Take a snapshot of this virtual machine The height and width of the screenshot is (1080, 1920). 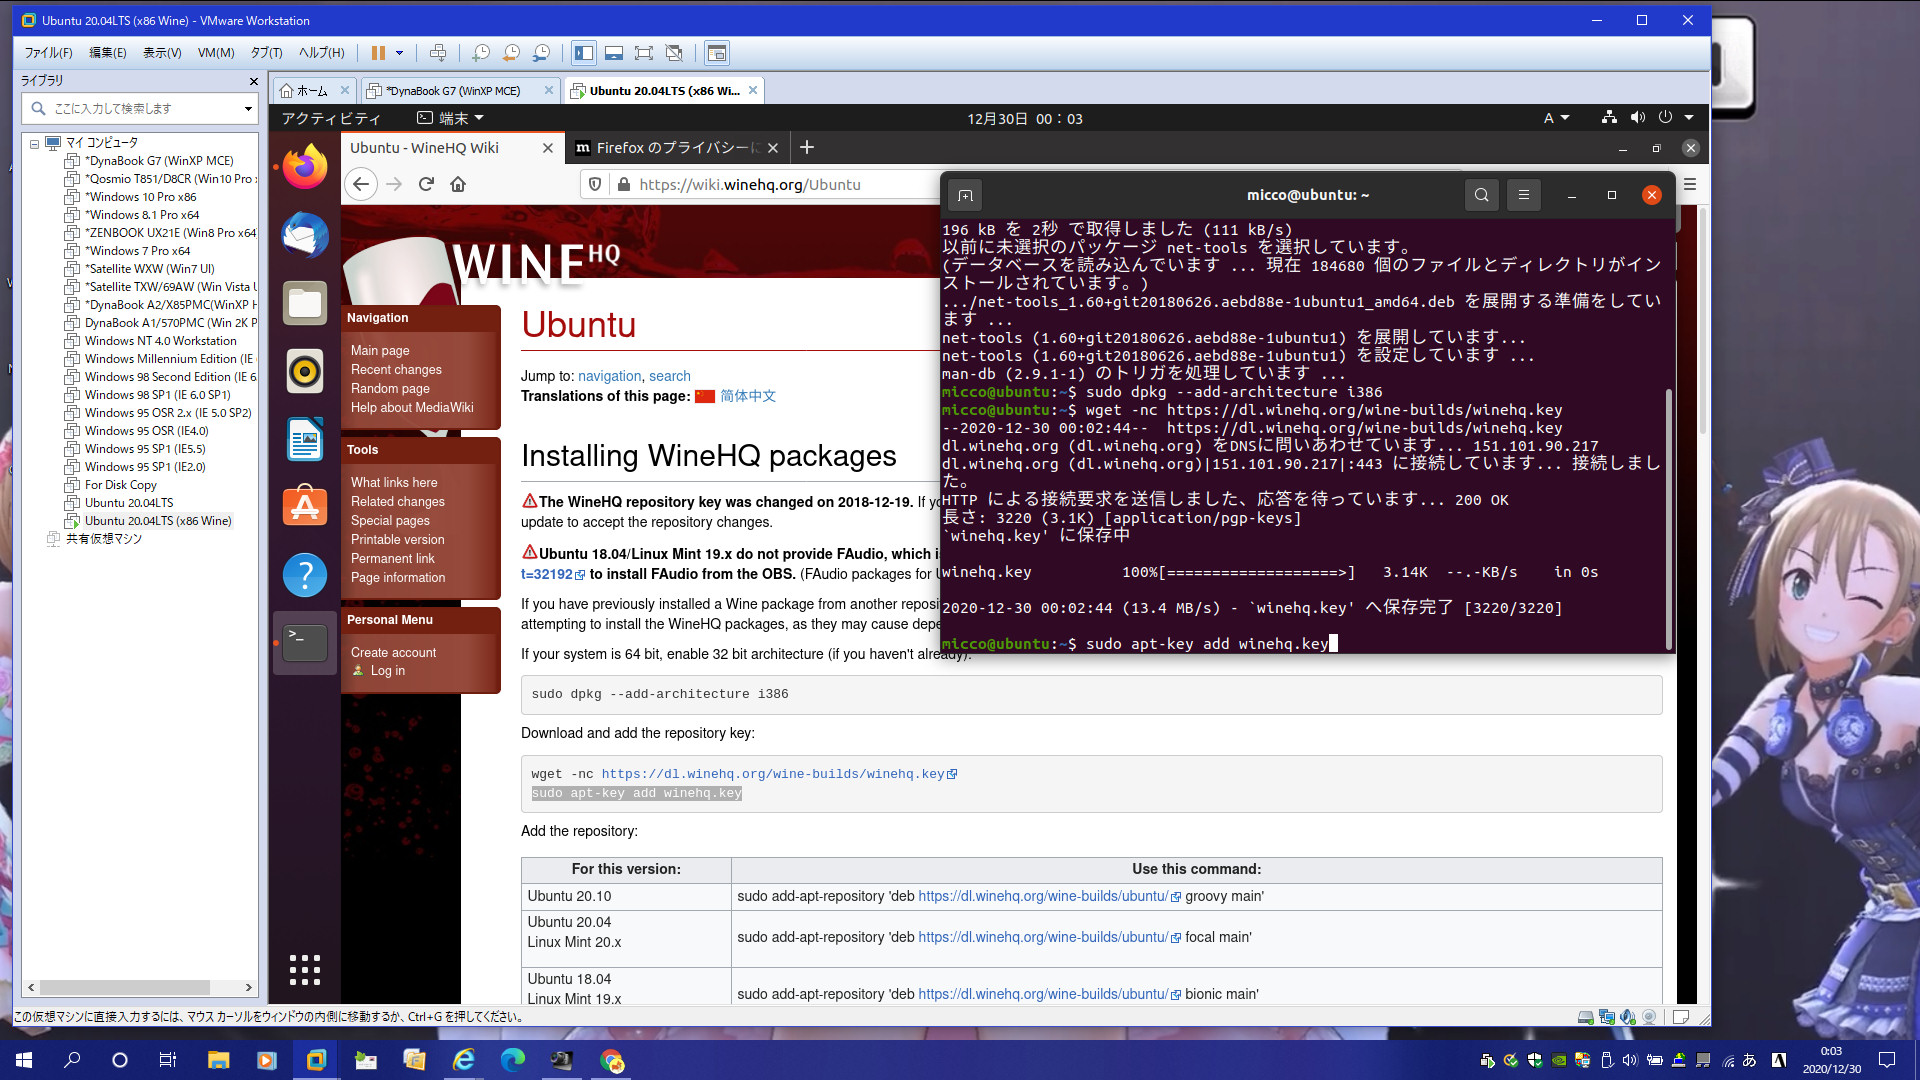point(481,53)
